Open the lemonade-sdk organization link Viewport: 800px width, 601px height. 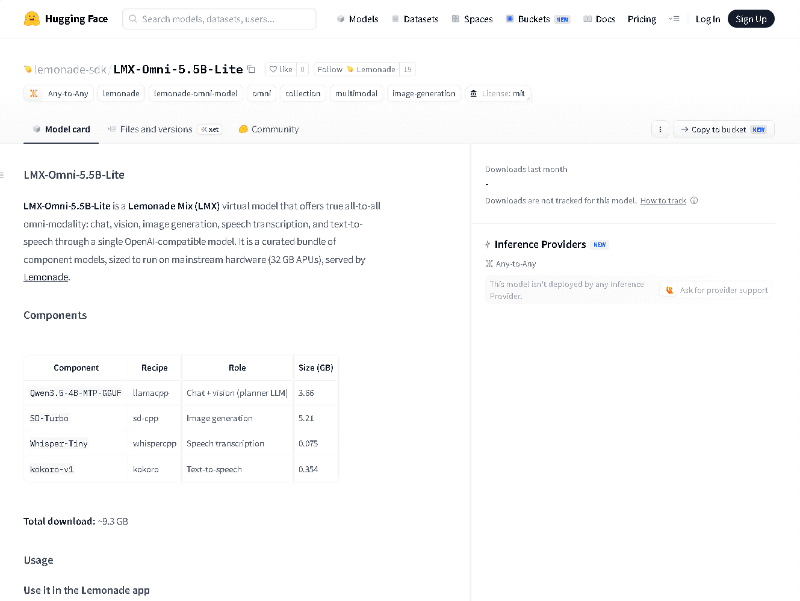click(70, 69)
